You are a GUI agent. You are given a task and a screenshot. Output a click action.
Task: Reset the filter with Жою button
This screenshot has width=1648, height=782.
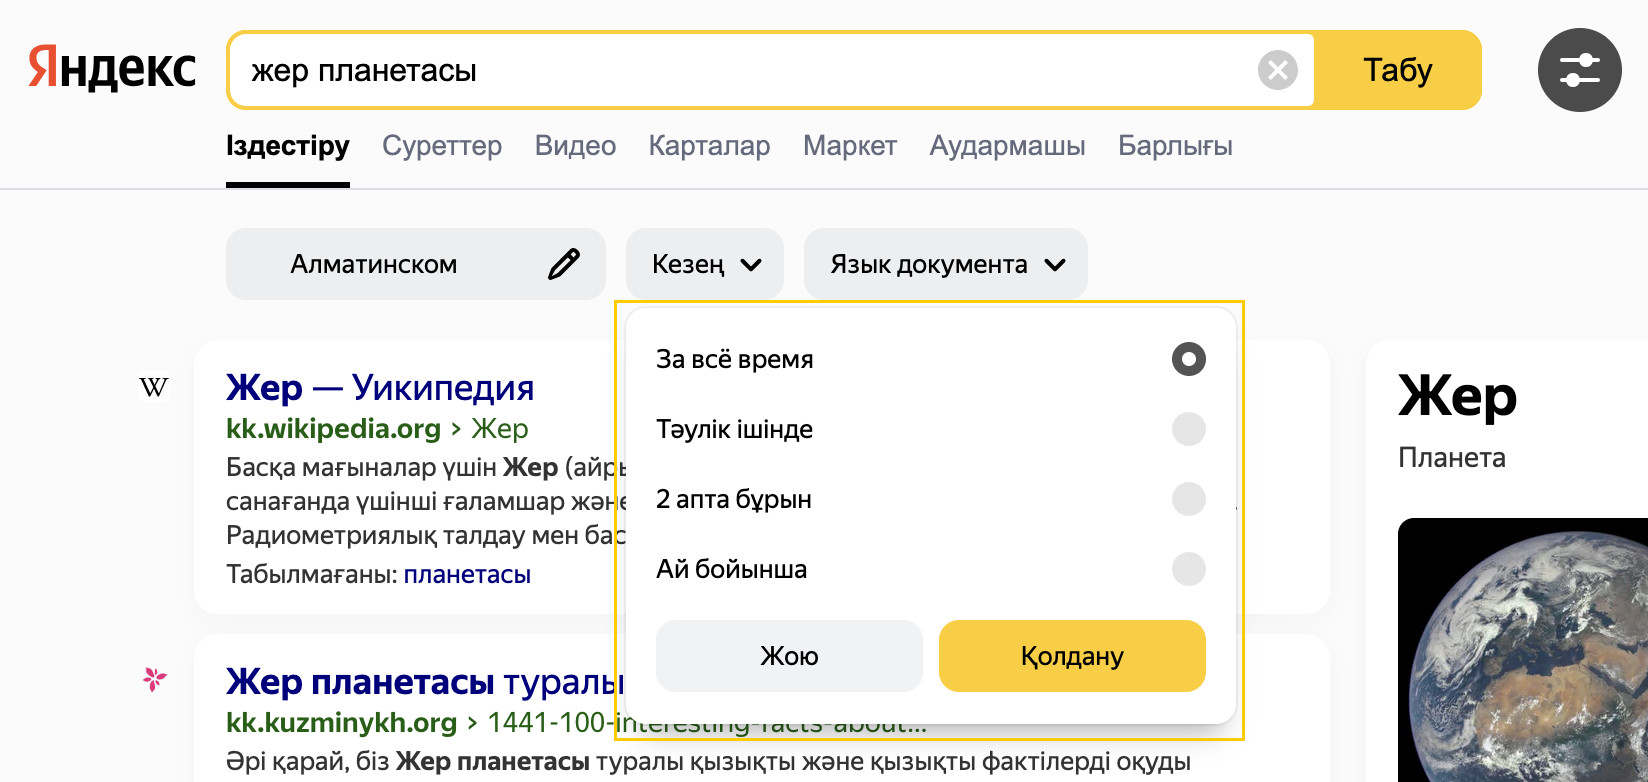pos(789,656)
